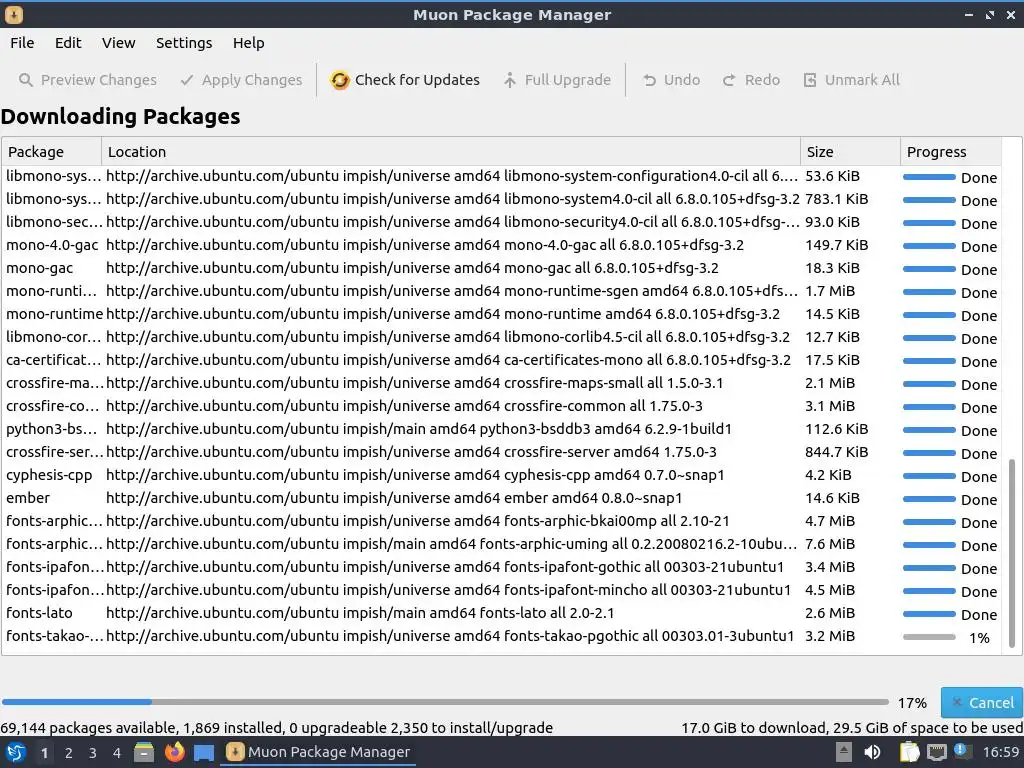Click the removable media eject tray icon

(x=844, y=752)
